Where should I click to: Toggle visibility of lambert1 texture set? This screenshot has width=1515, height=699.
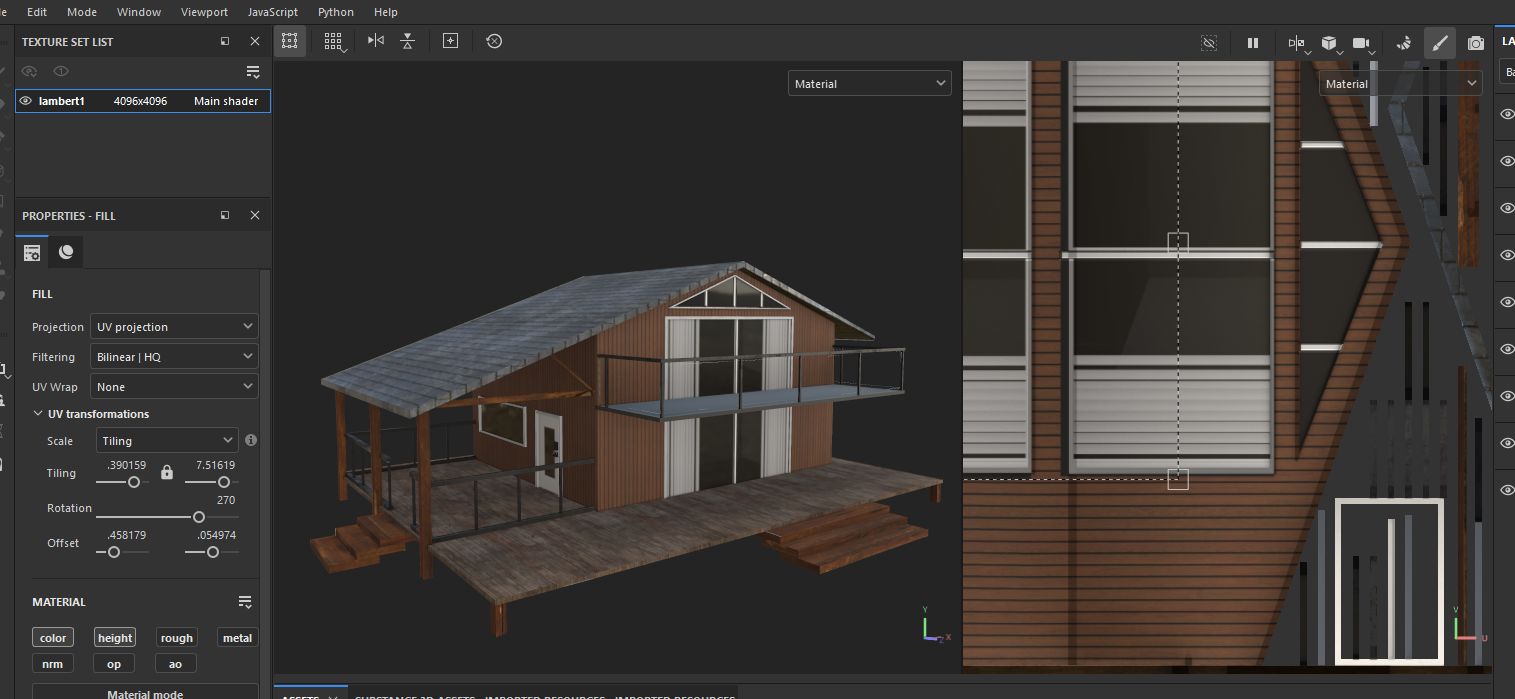pos(26,101)
